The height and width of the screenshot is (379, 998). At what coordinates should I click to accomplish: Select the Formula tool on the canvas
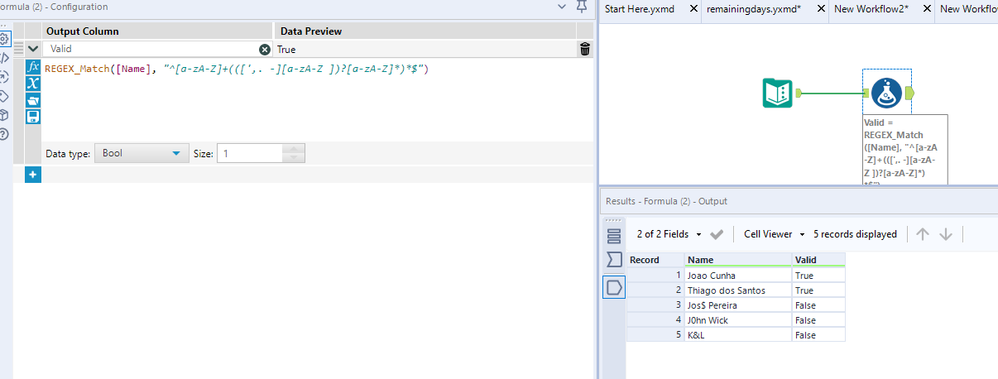pos(886,93)
